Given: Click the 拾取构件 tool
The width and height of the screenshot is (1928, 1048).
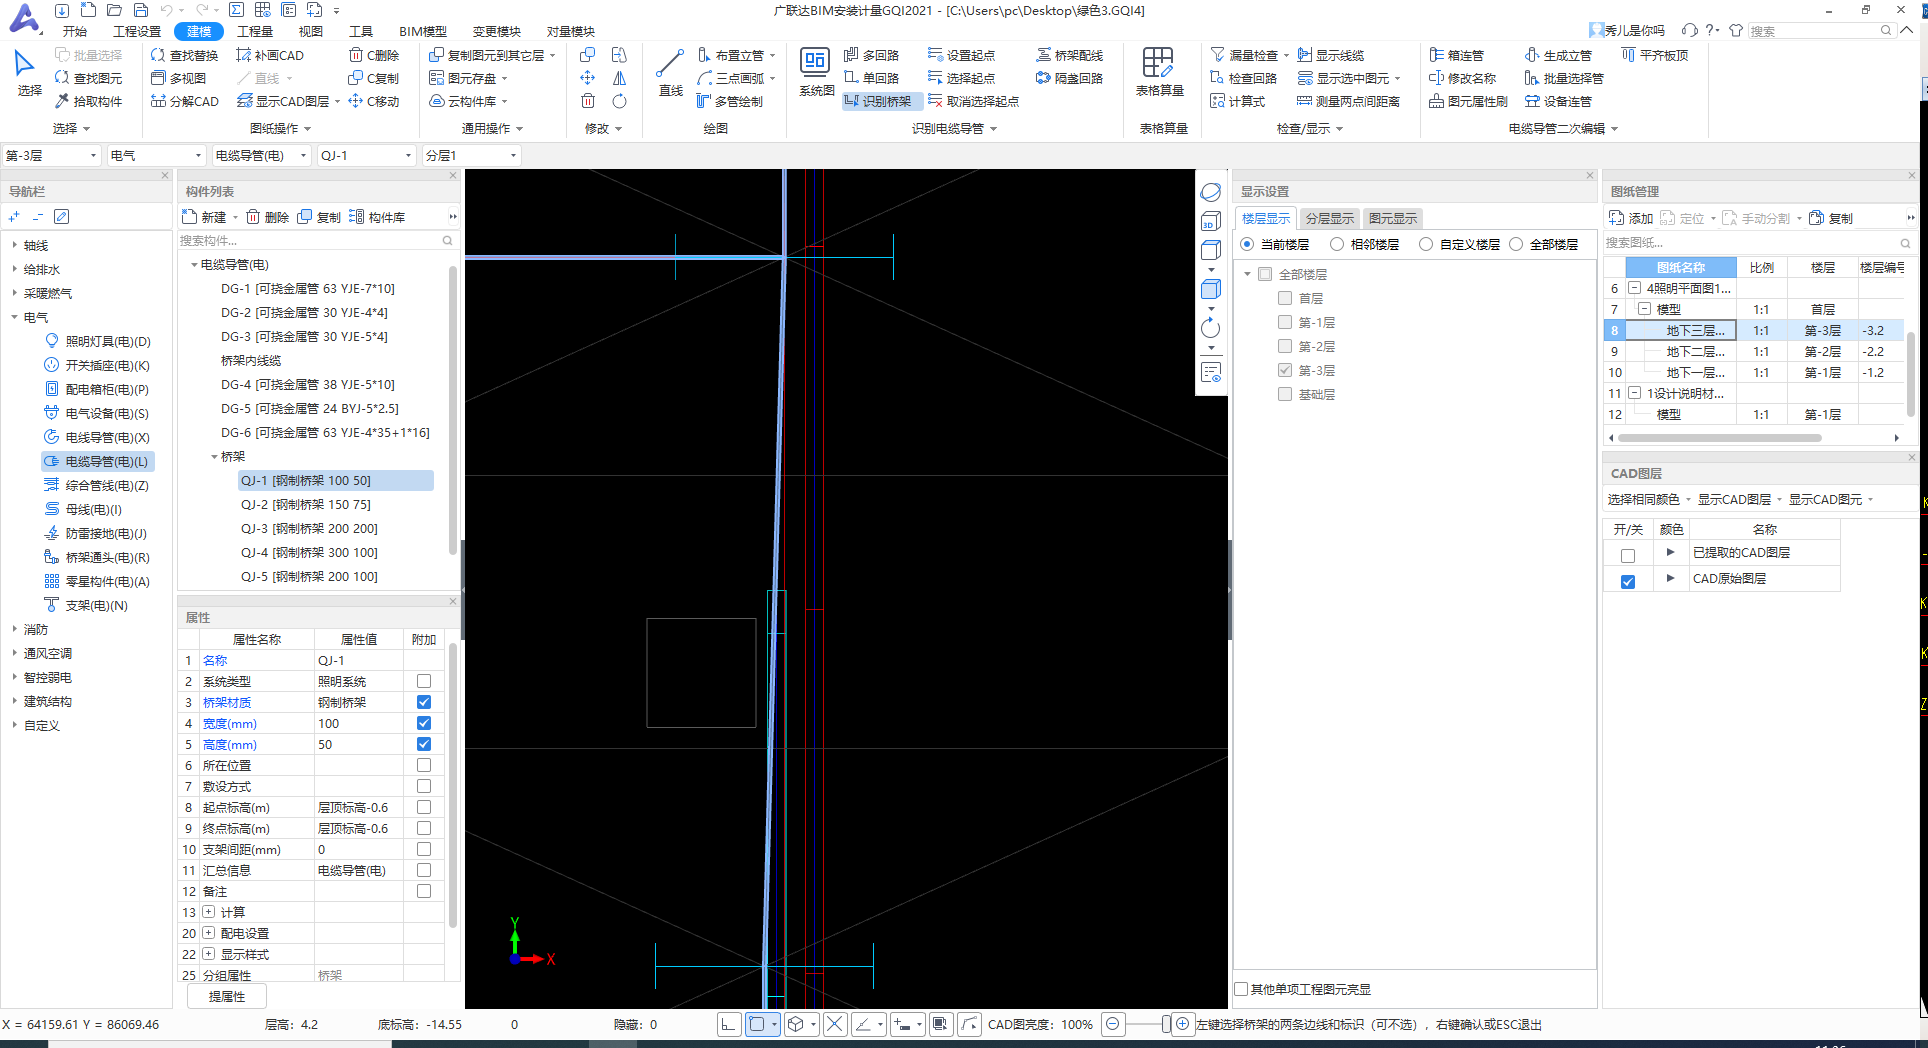Looking at the screenshot, I should 88,101.
